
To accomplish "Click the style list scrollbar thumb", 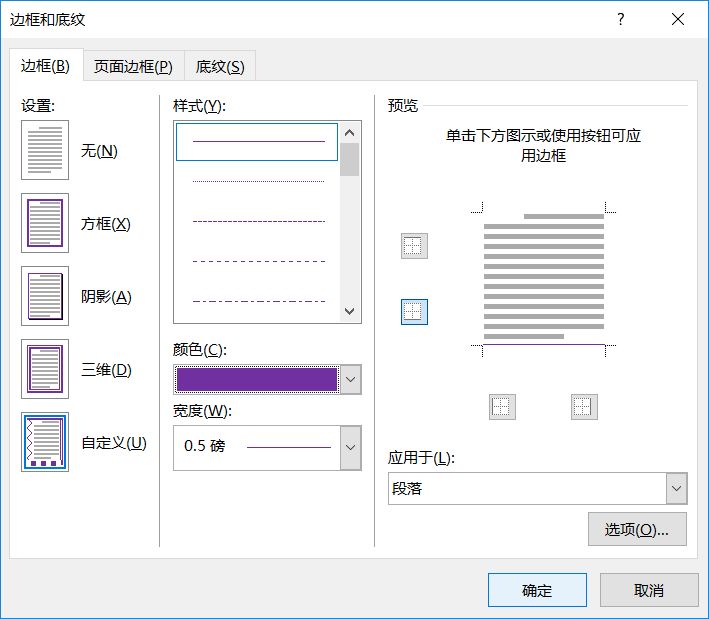I will coord(350,160).
